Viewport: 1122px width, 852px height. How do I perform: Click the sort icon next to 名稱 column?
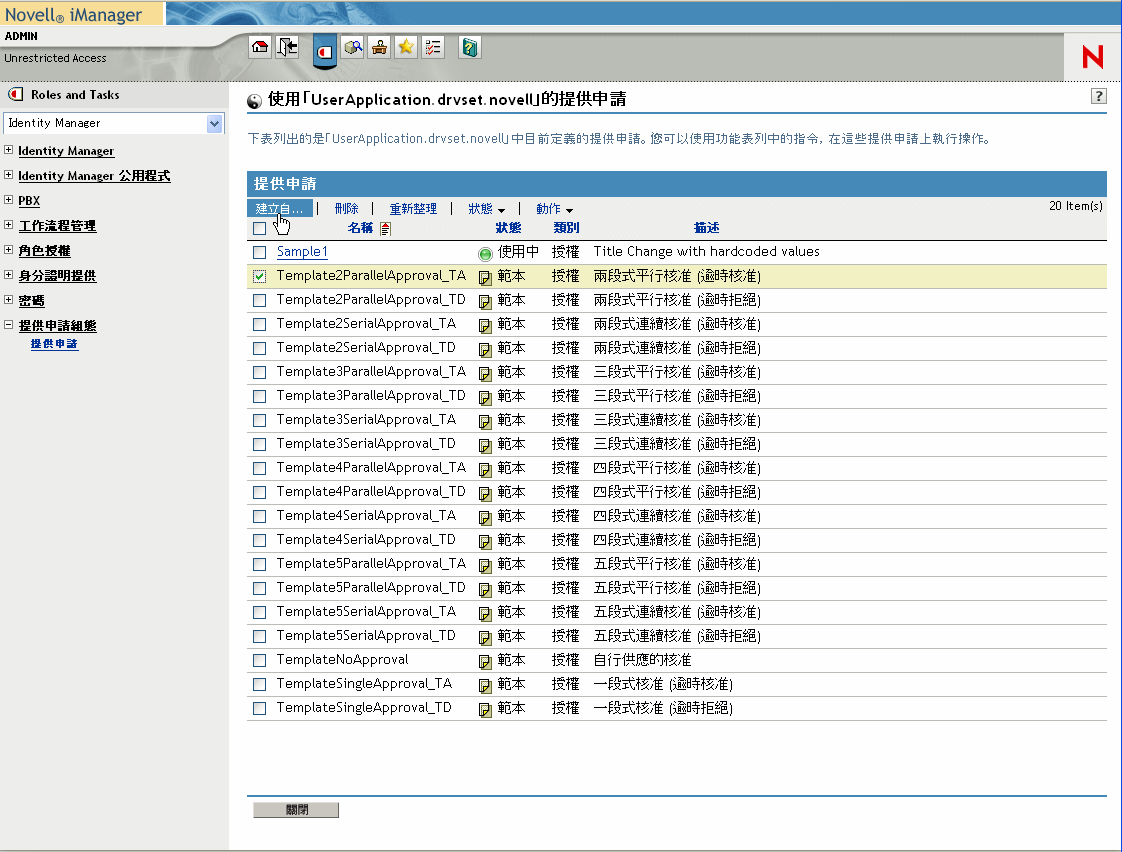[x=386, y=228]
